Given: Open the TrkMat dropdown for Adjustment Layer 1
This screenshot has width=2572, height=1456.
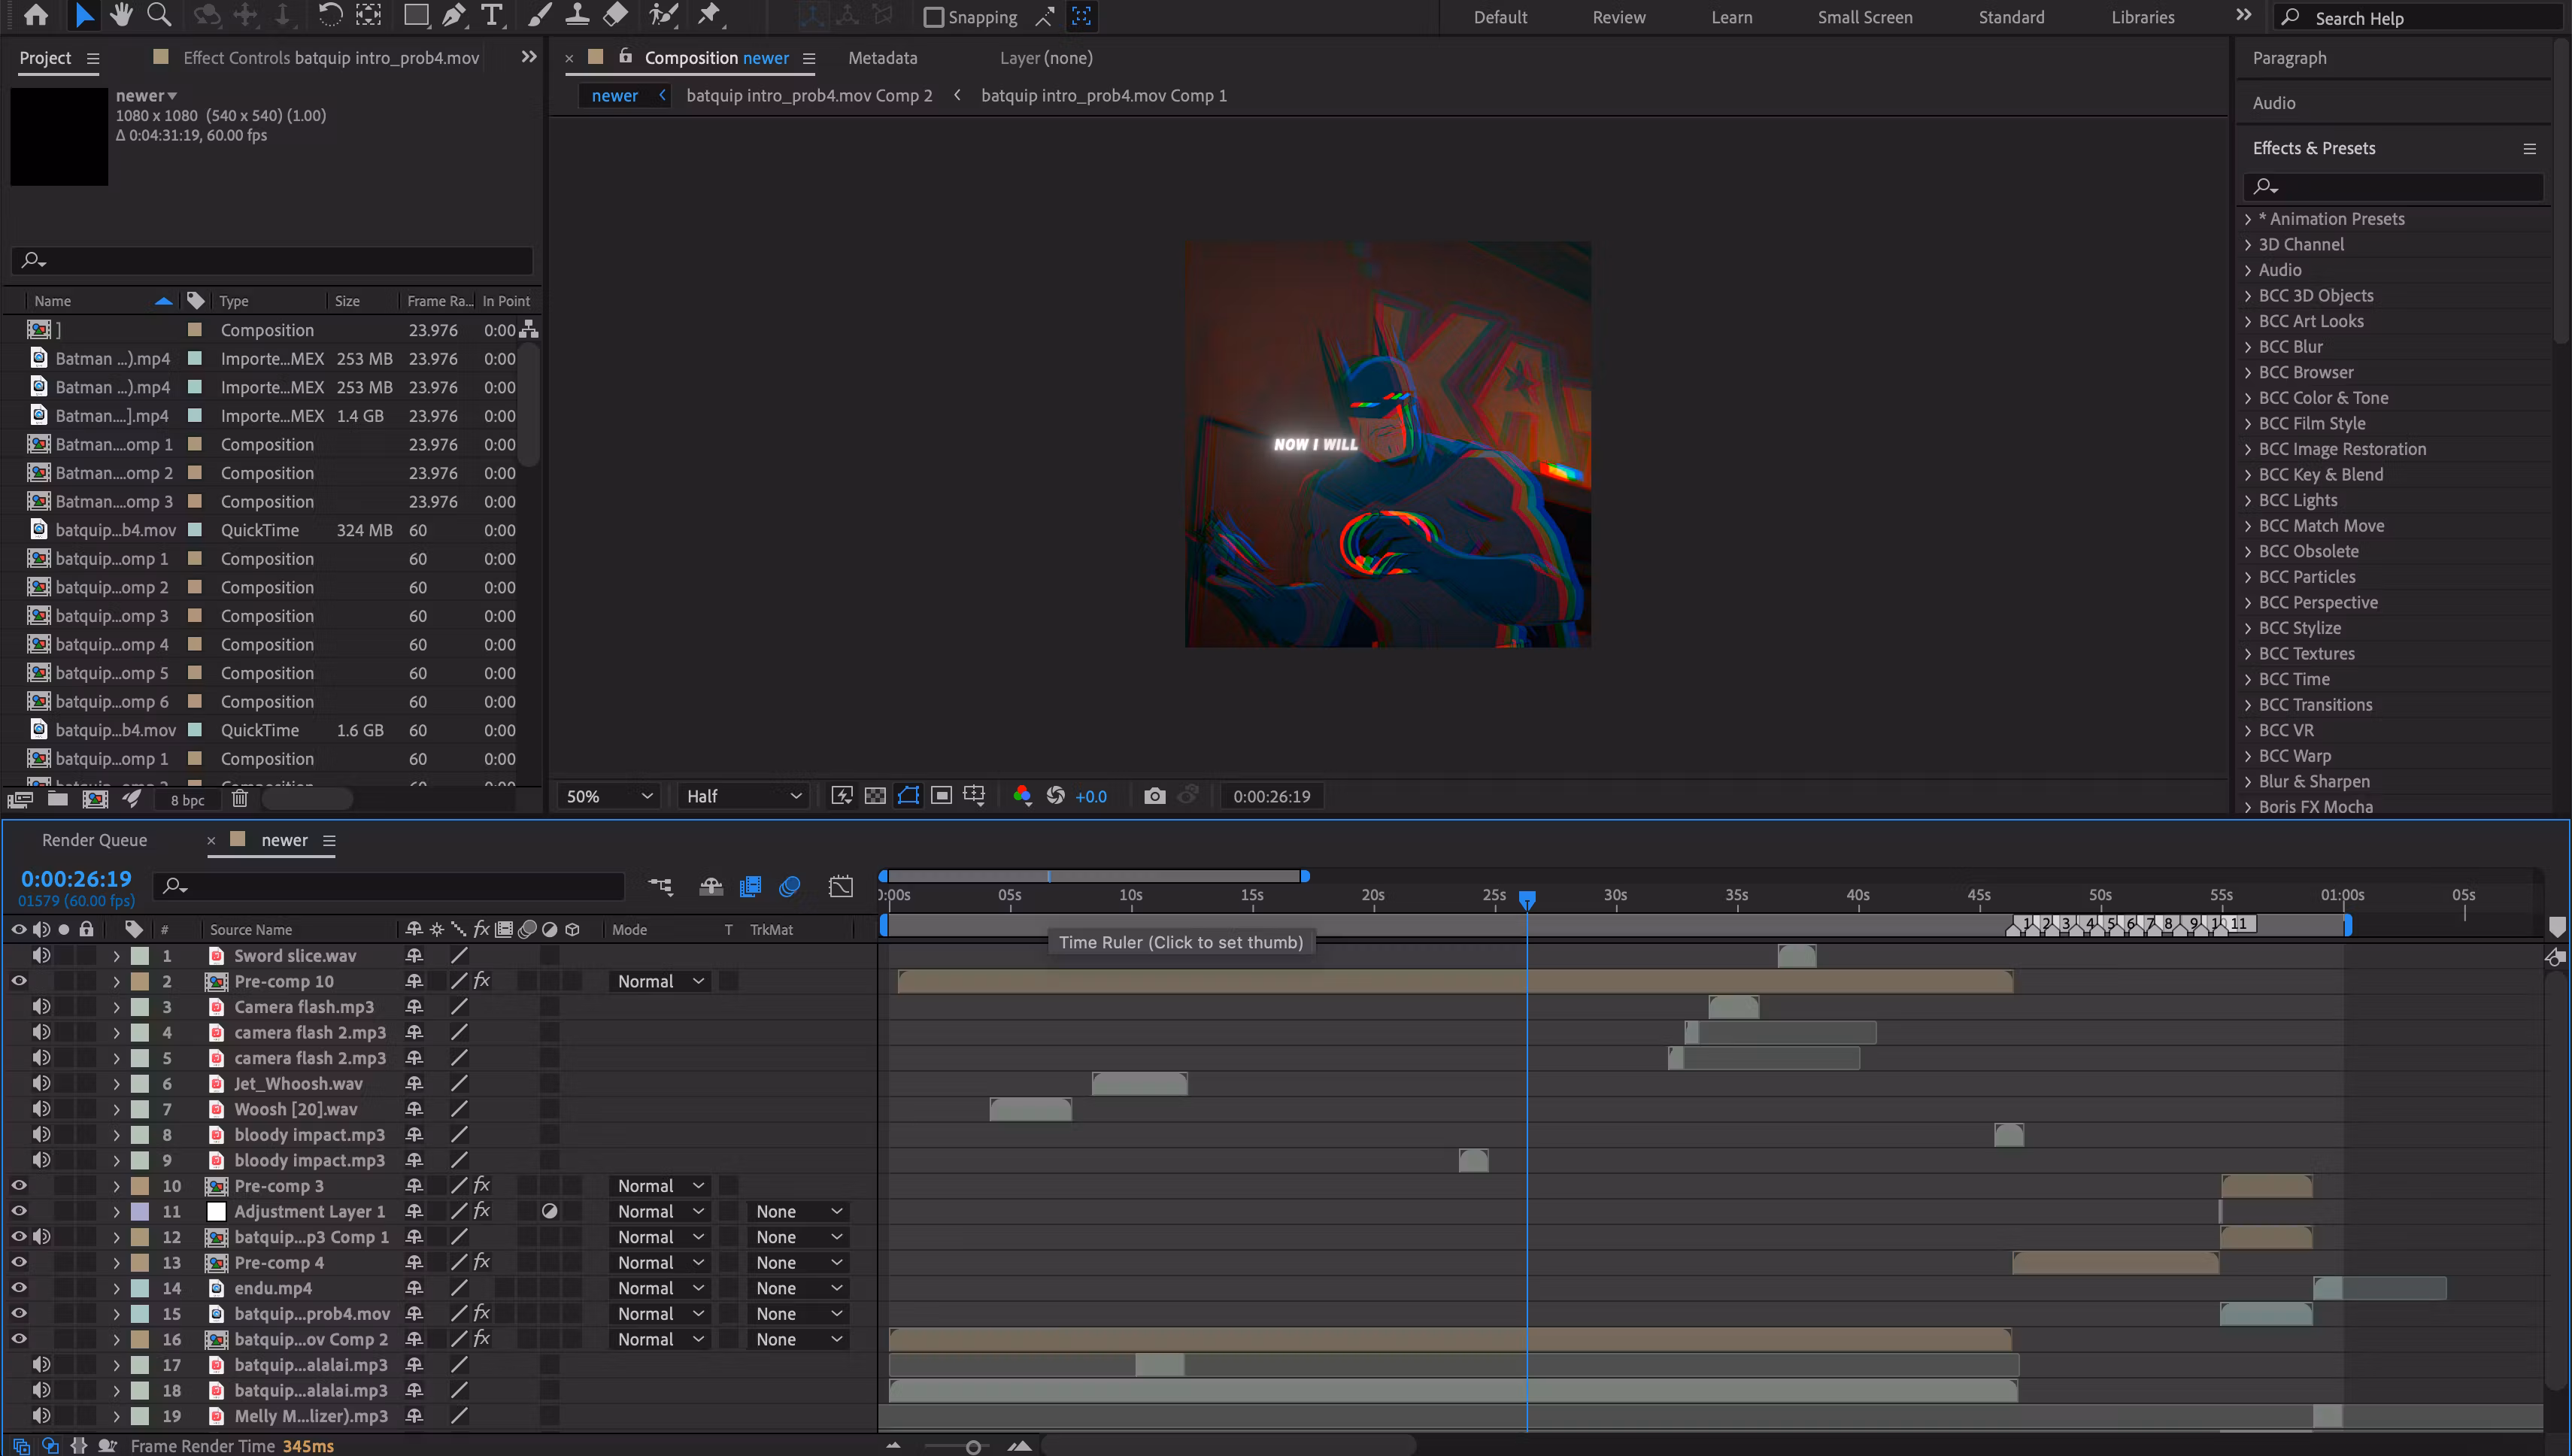Looking at the screenshot, I should (x=798, y=1211).
